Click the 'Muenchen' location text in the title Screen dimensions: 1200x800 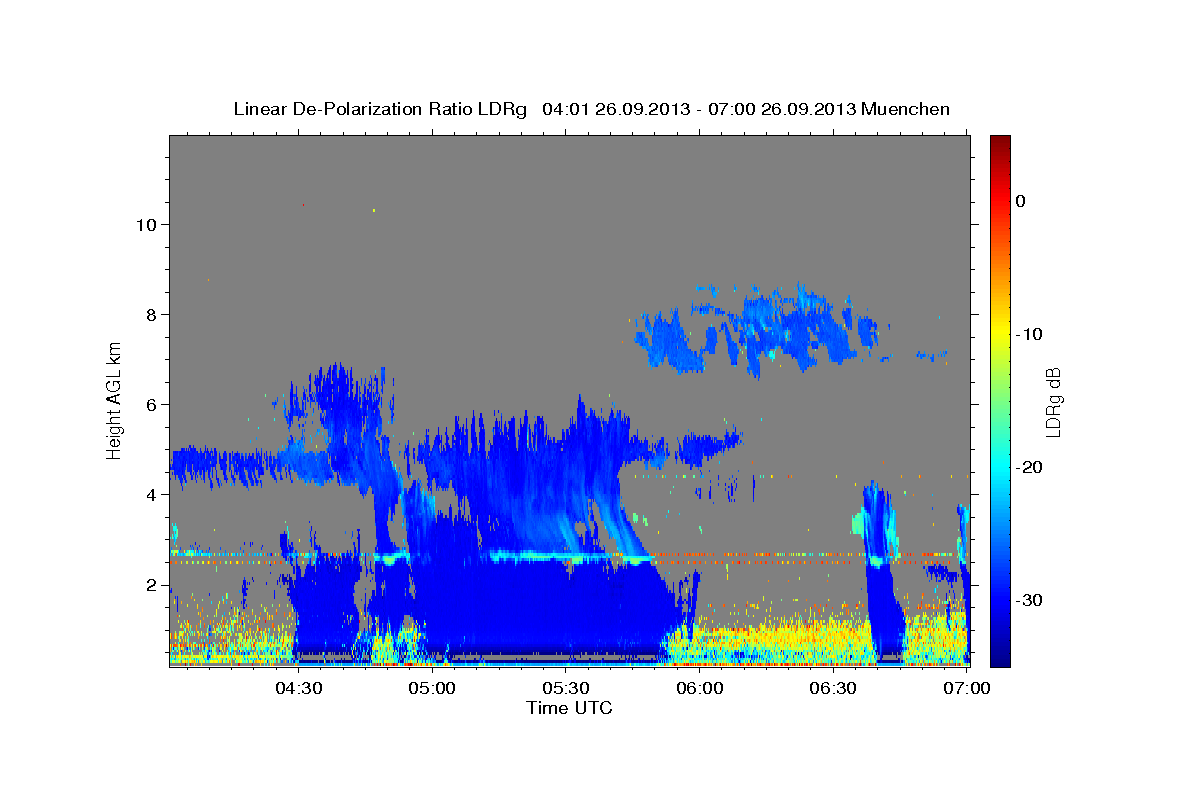tap(906, 109)
